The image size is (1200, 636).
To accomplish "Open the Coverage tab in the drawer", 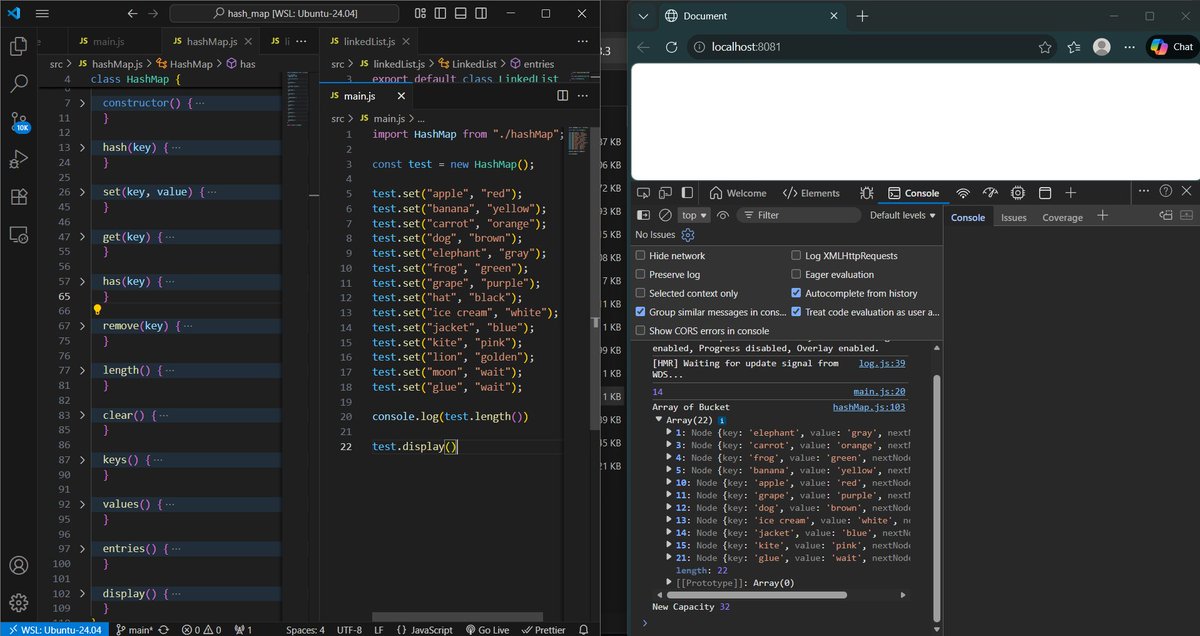I will tap(1062, 217).
